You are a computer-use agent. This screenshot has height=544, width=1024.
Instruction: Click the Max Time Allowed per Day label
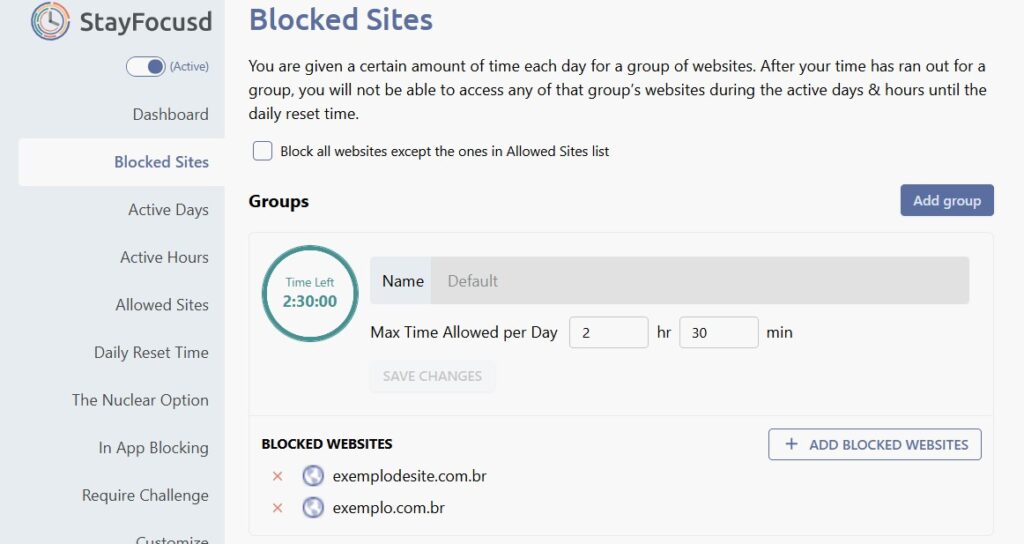(x=464, y=332)
